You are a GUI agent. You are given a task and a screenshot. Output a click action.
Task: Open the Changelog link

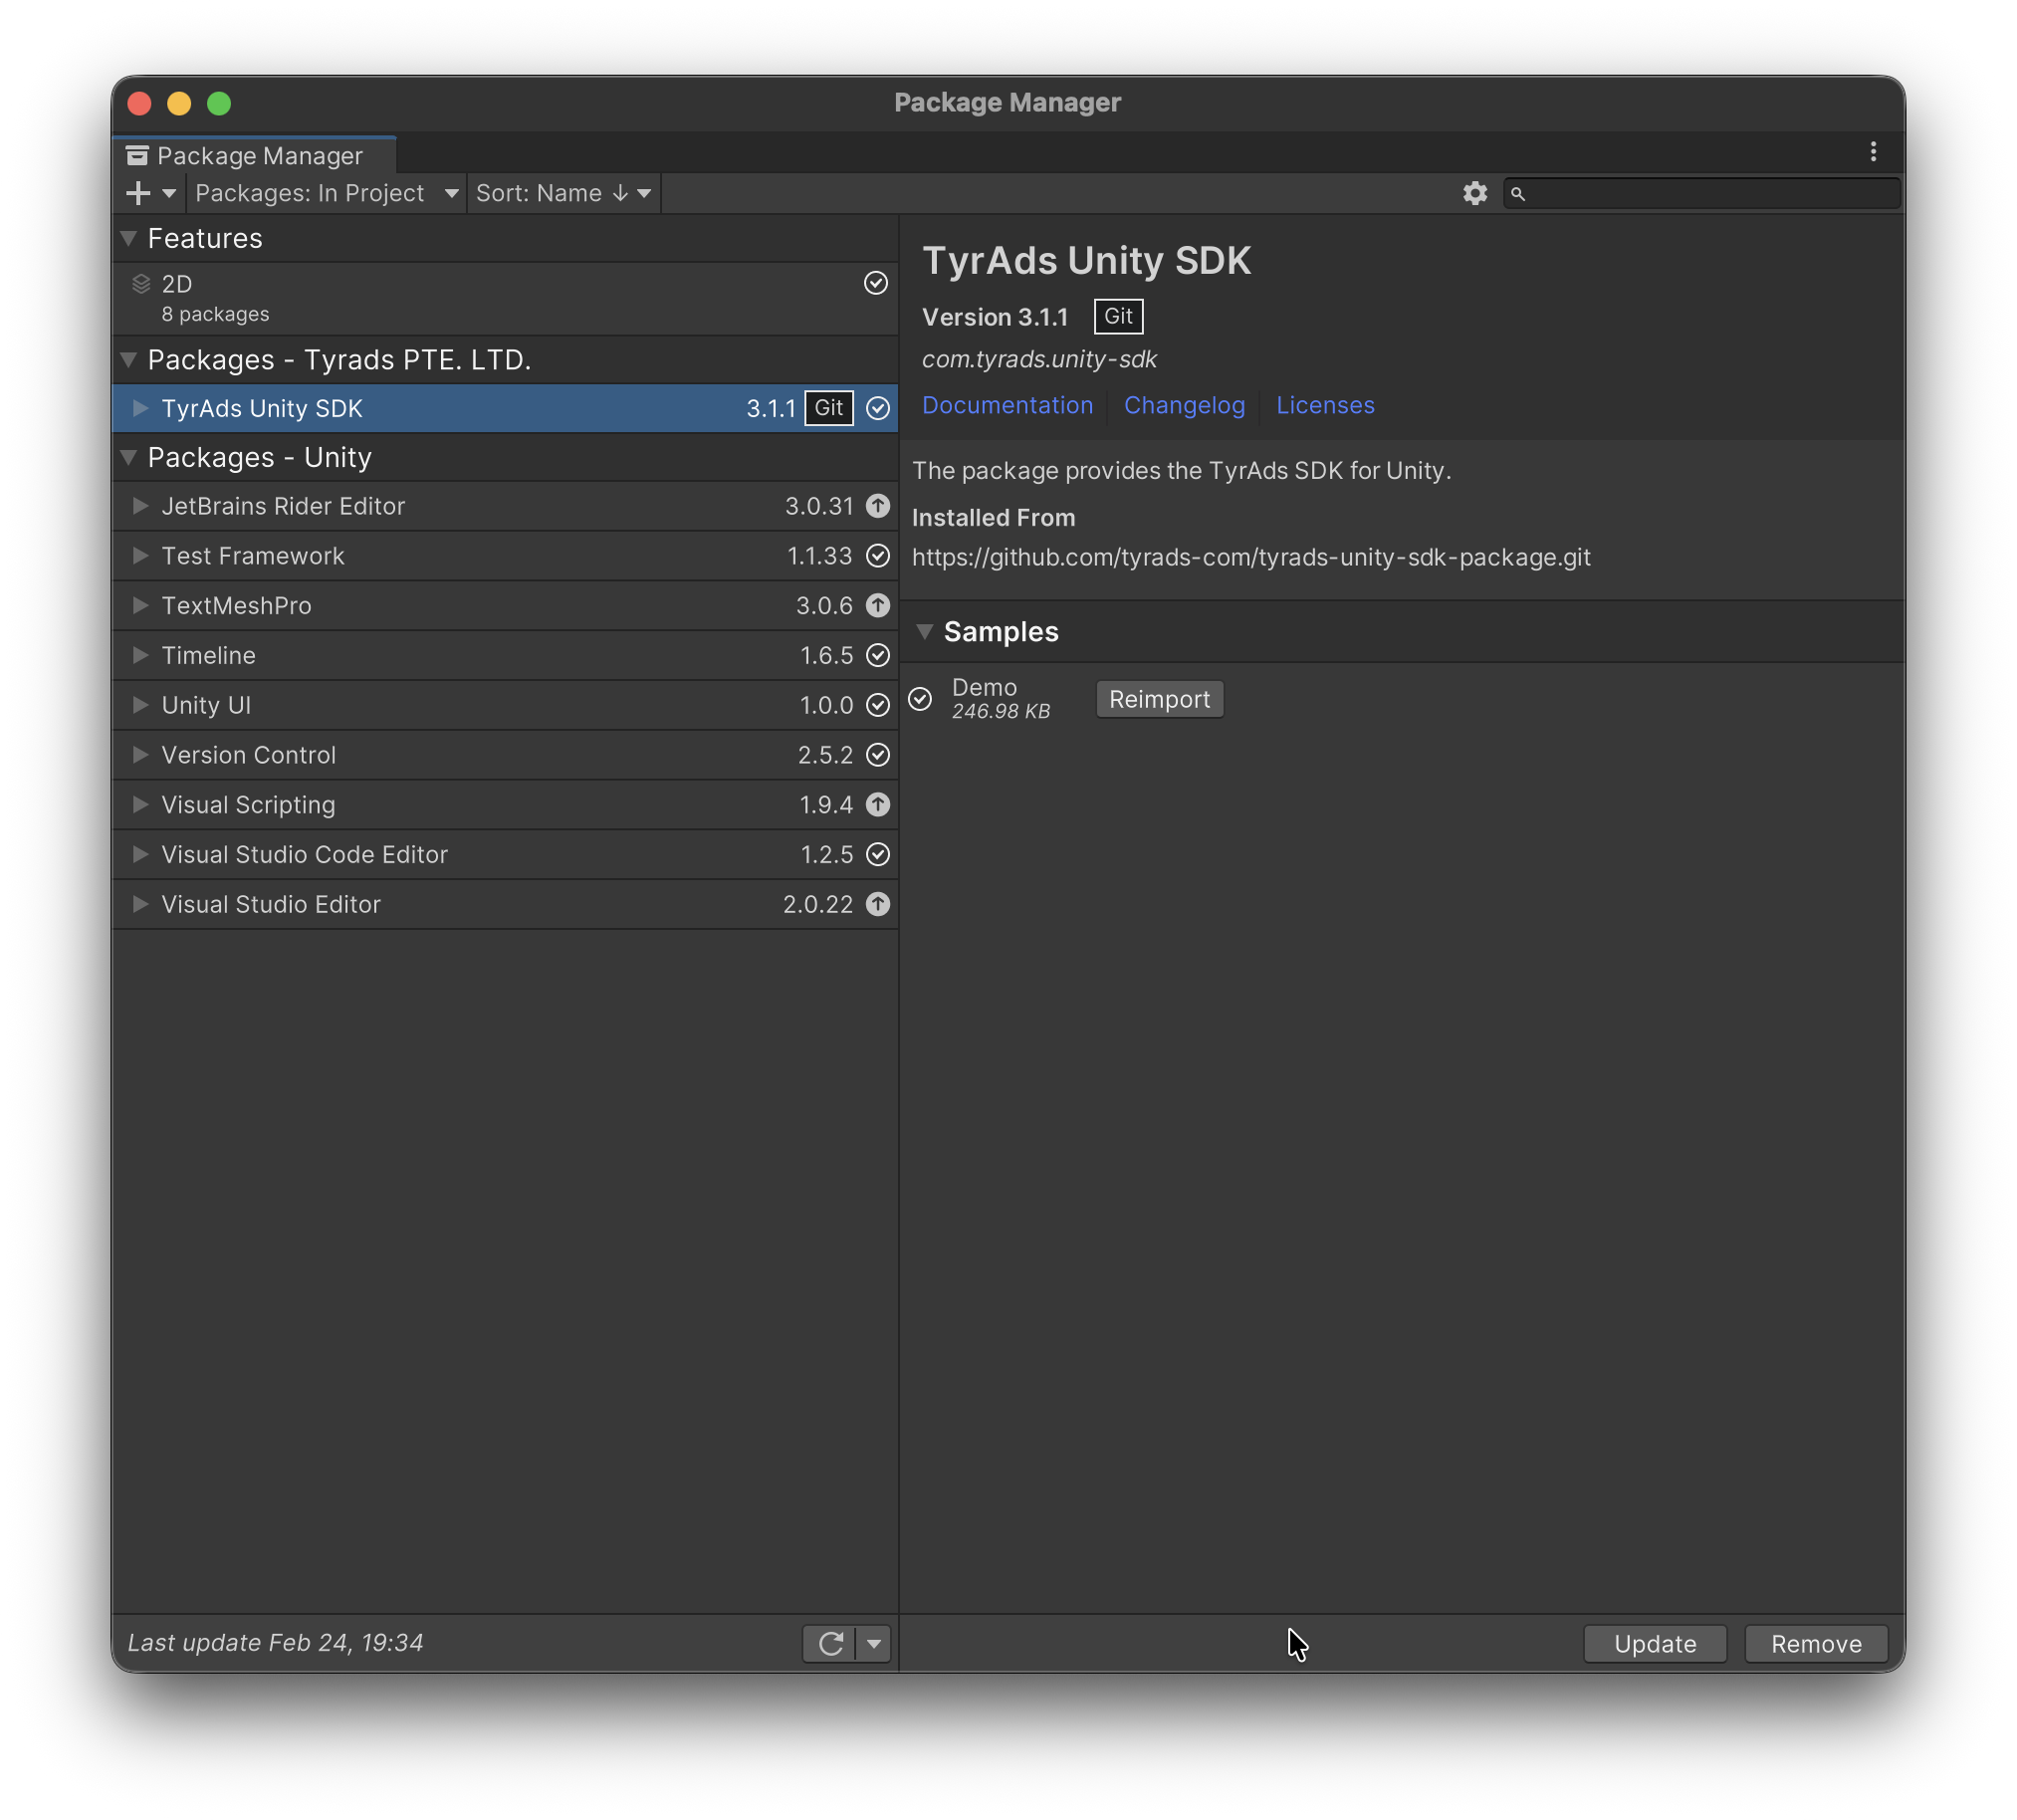click(x=1184, y=405)
